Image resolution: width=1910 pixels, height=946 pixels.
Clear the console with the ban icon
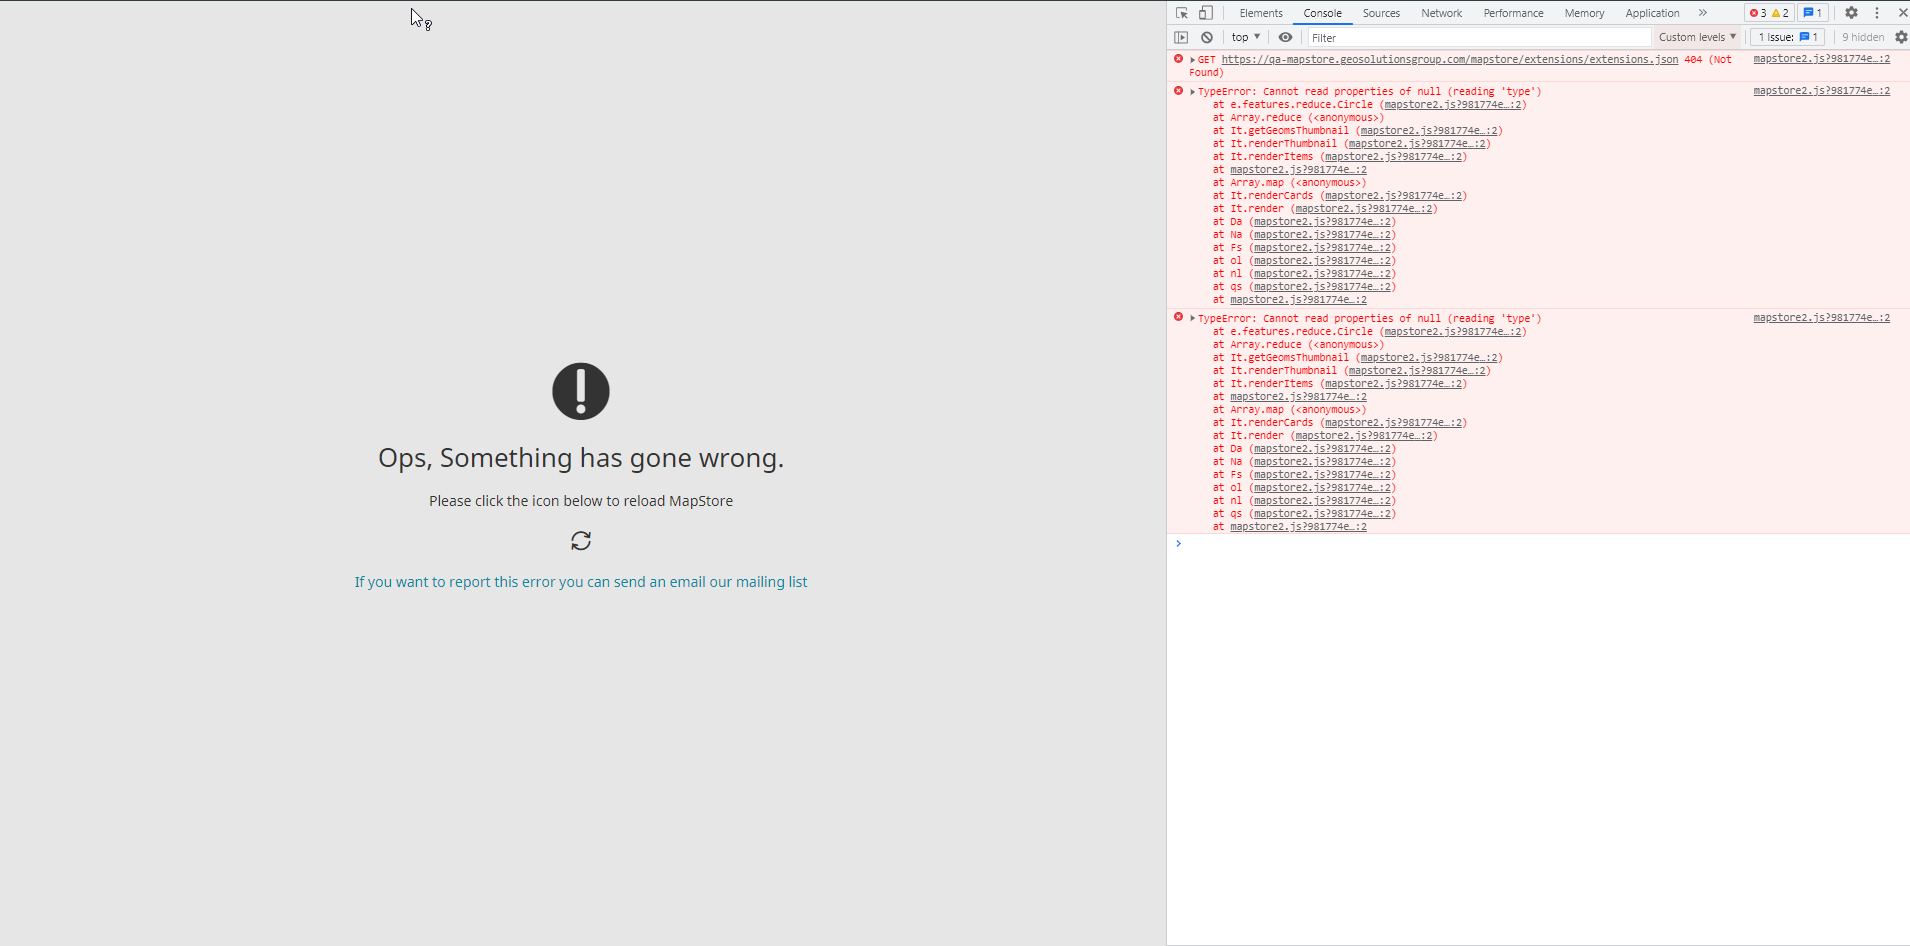(x=1207, y=37)
